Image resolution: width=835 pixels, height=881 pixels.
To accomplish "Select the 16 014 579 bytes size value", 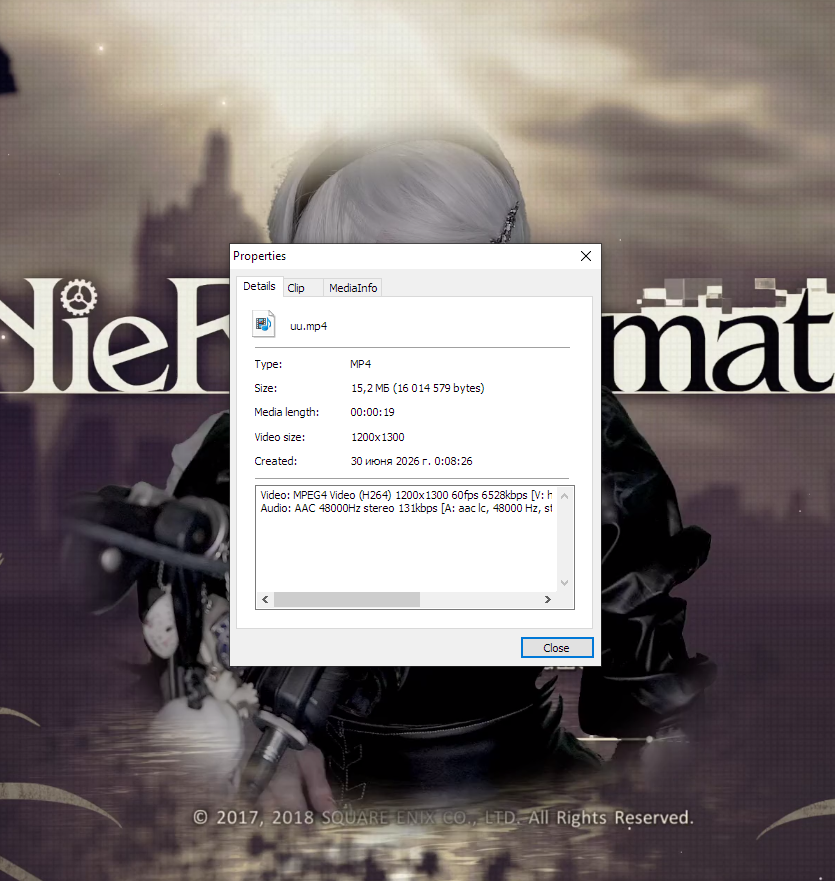I will [418, 388].
